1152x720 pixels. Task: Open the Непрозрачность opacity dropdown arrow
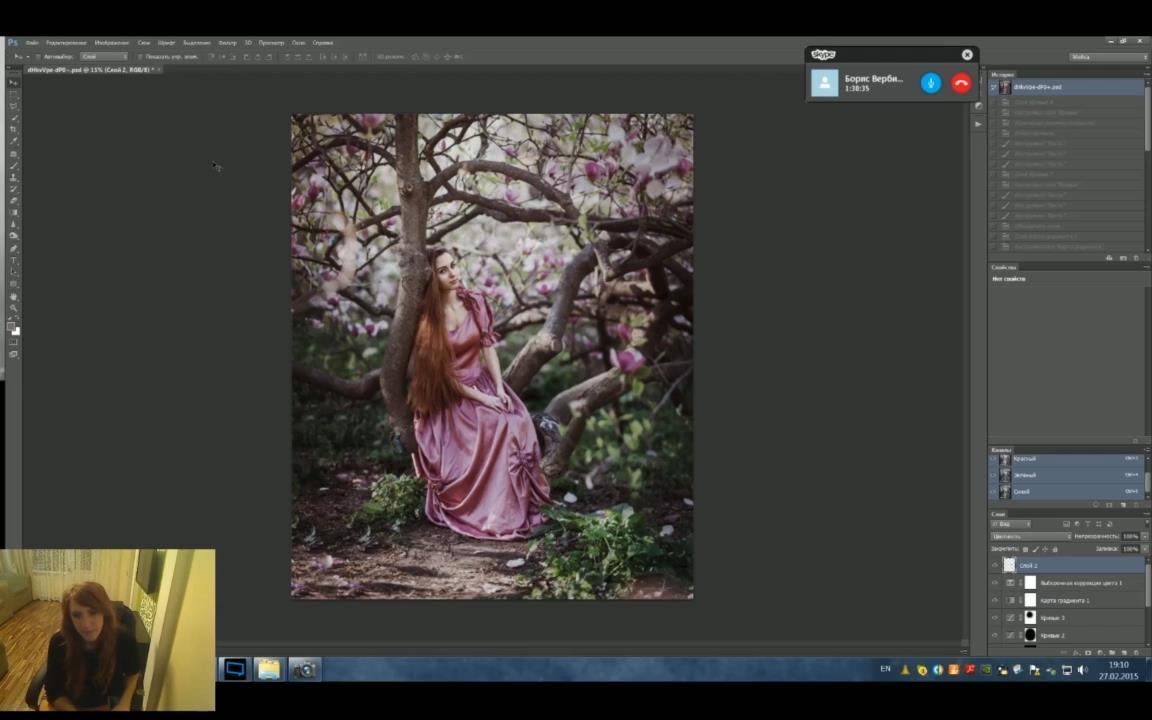[1145, 536]
